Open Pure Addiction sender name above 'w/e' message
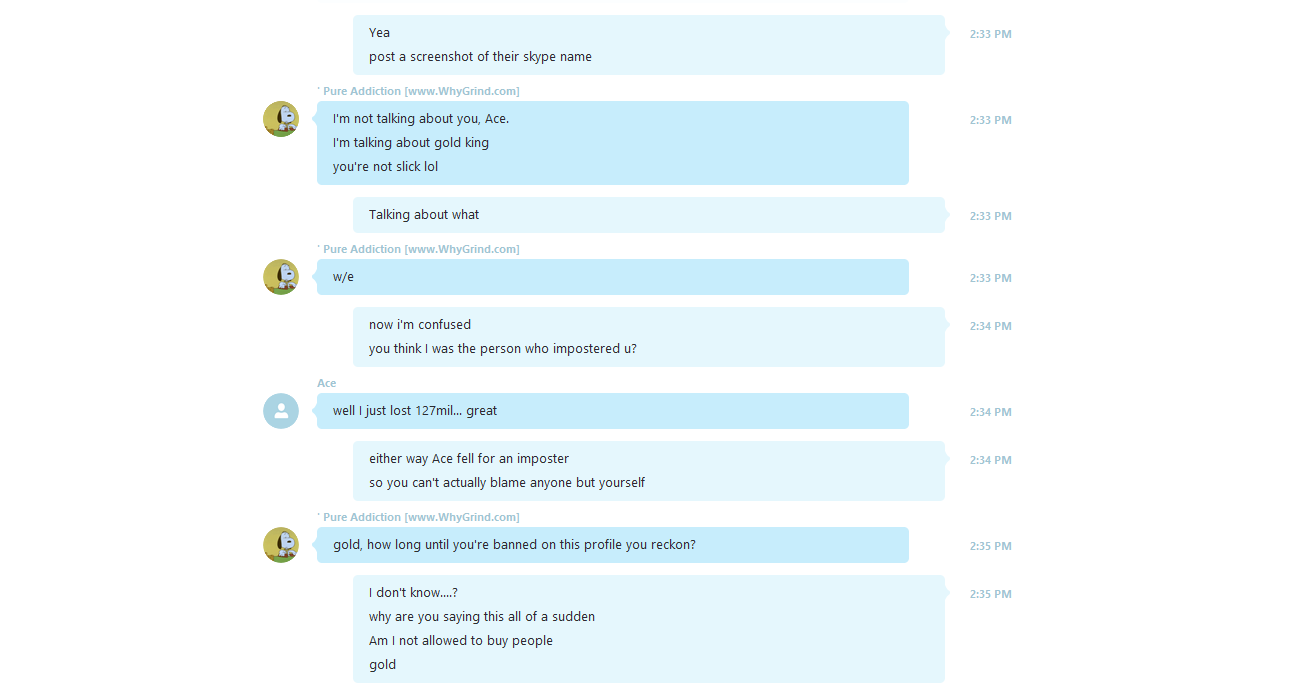The width and height of the screenshot is (1300, 685). [x=418, y=249]
